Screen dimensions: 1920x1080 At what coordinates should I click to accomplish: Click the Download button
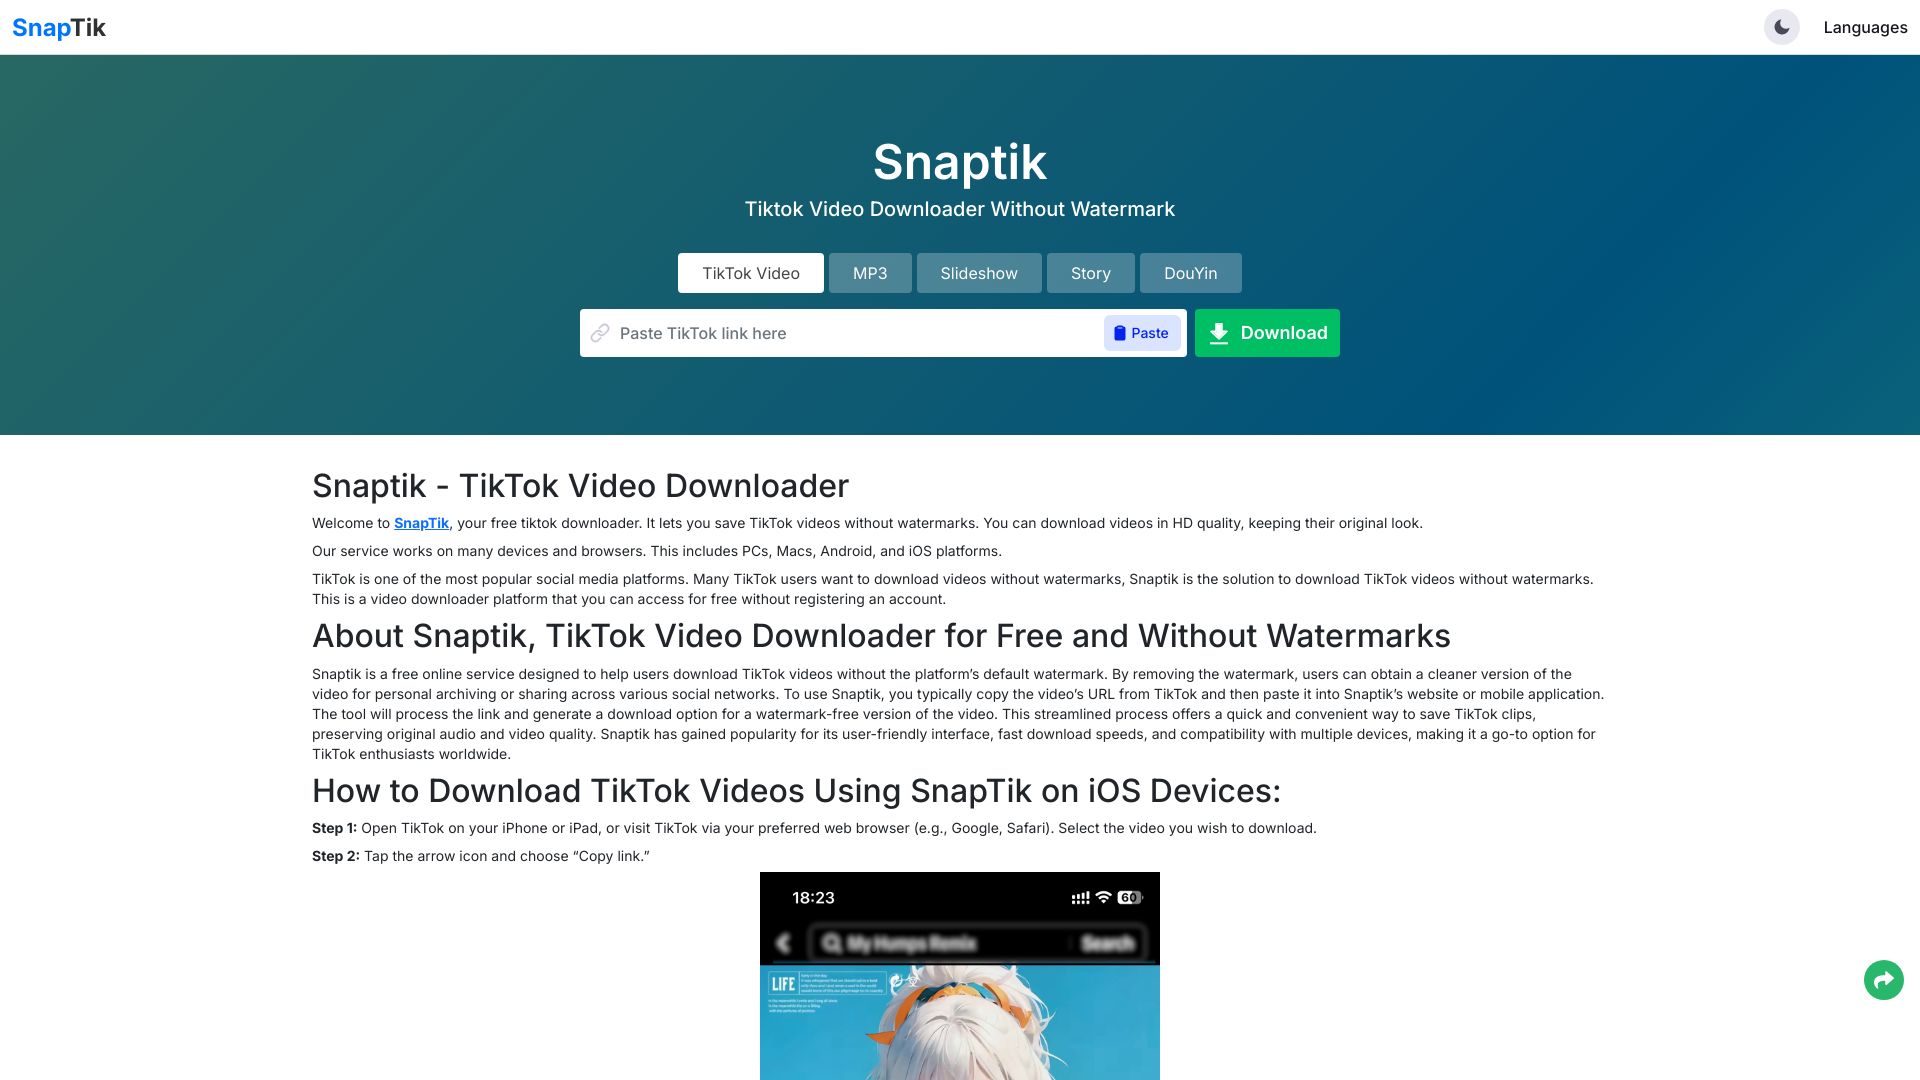[1267, 332]
